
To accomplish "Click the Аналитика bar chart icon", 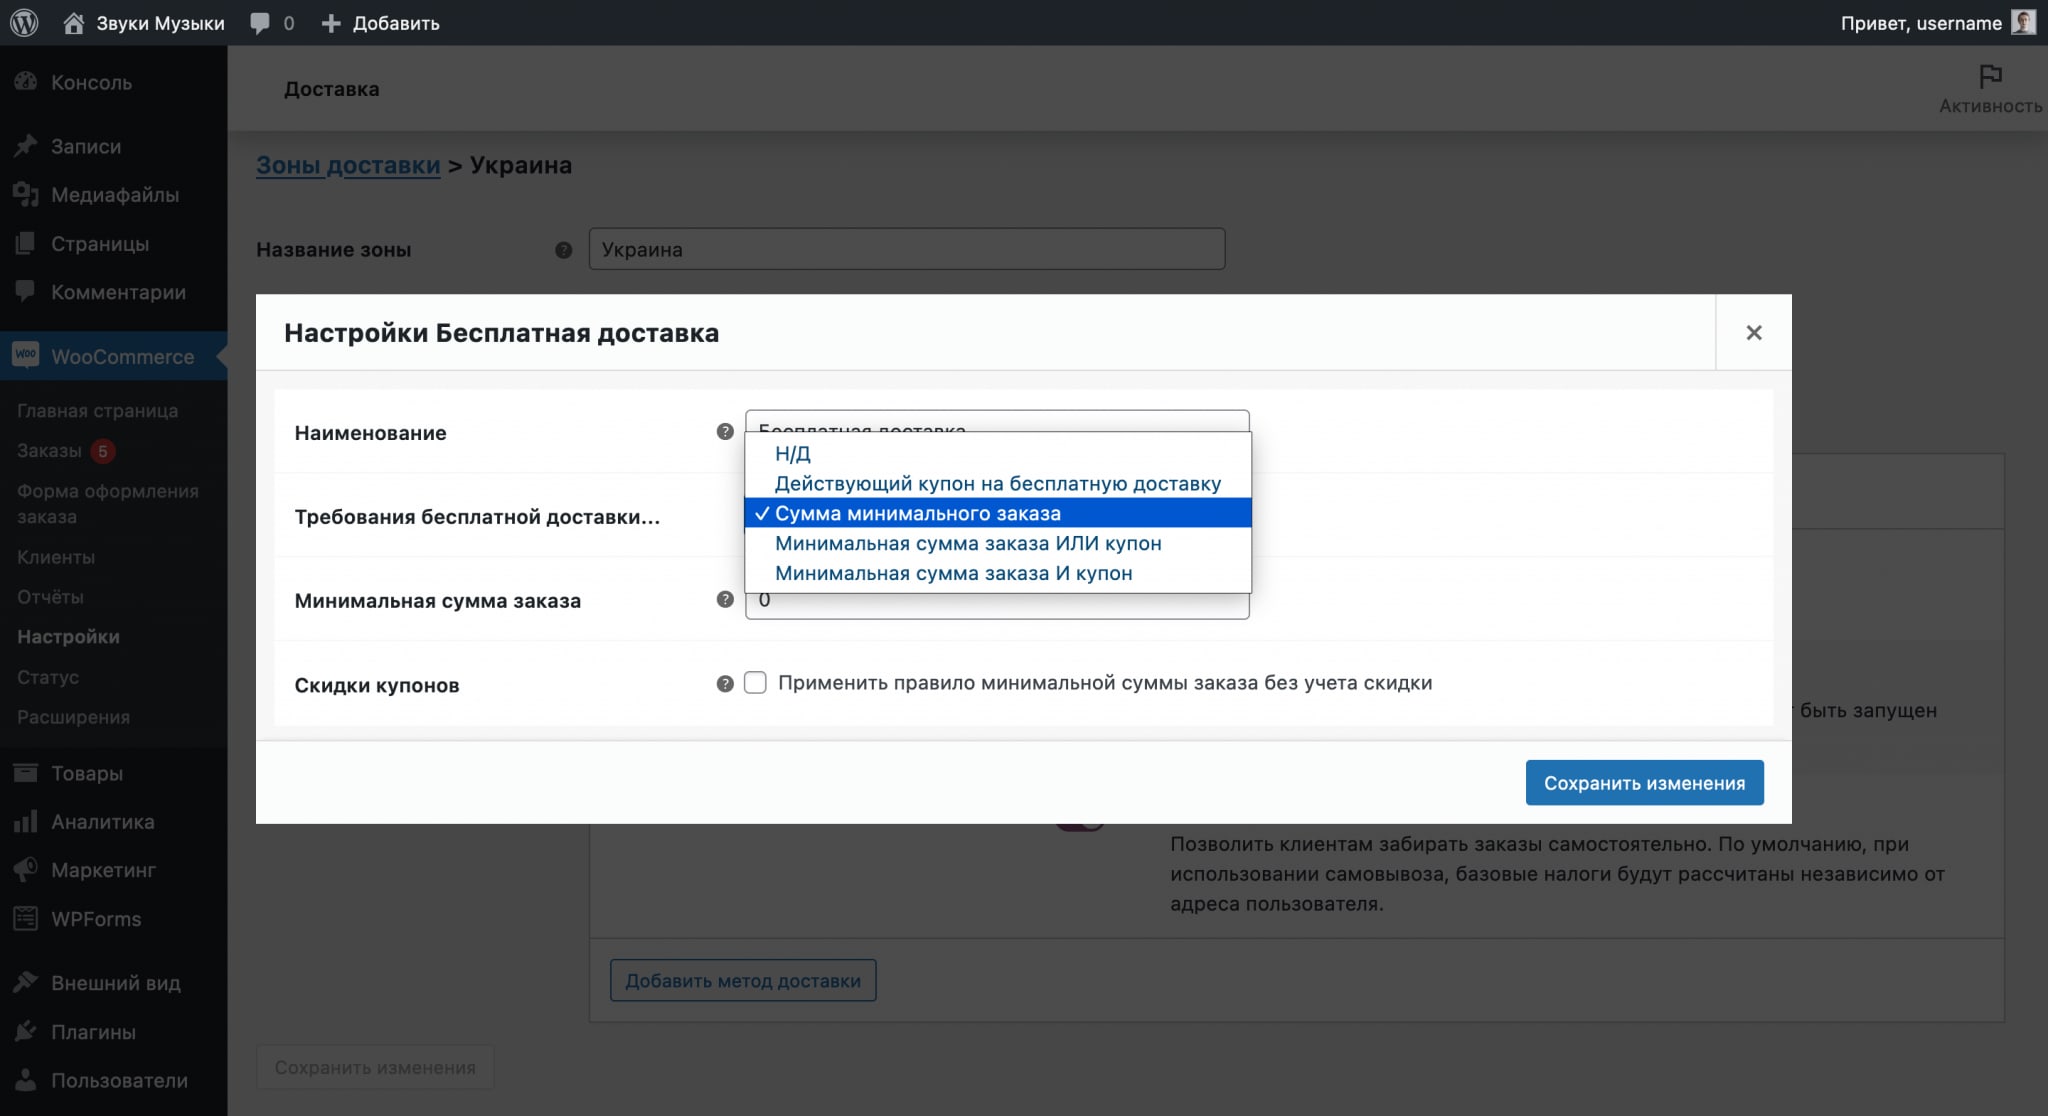I will click(26, 822).
